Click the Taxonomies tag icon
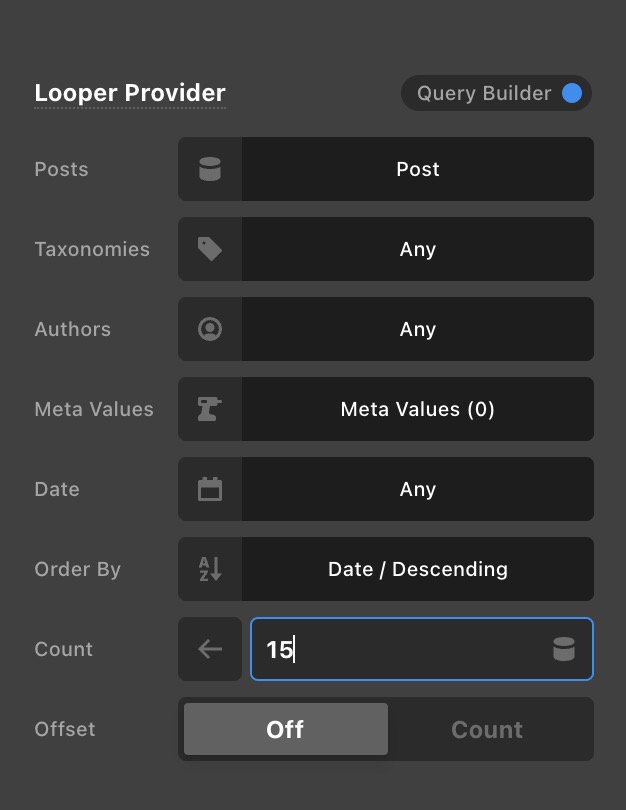Image resolution: width=626 pixels, height=810 pixels. pos(210,249)
